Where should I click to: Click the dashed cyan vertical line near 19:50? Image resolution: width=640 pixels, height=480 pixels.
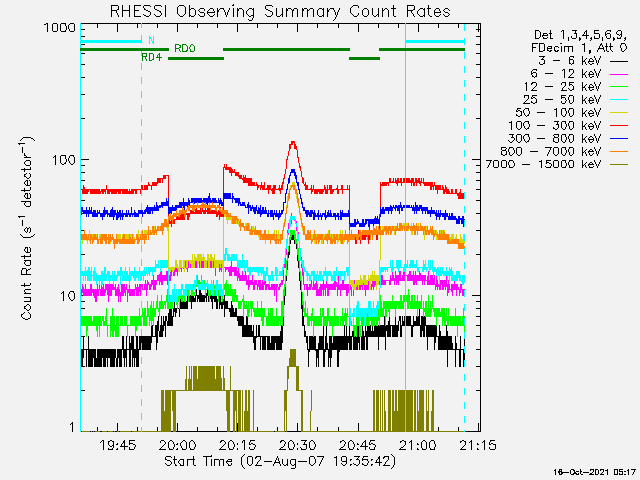tap(142, 227)
